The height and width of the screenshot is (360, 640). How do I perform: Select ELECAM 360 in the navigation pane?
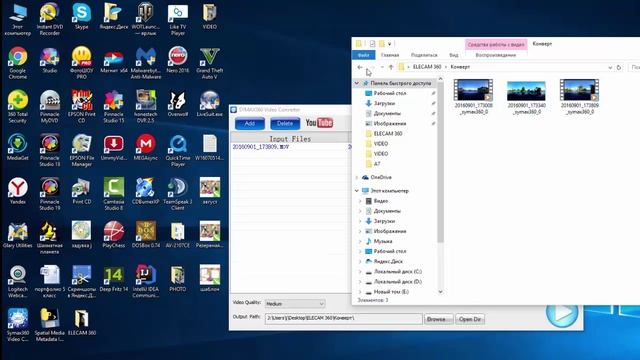[x=388, y=133]
